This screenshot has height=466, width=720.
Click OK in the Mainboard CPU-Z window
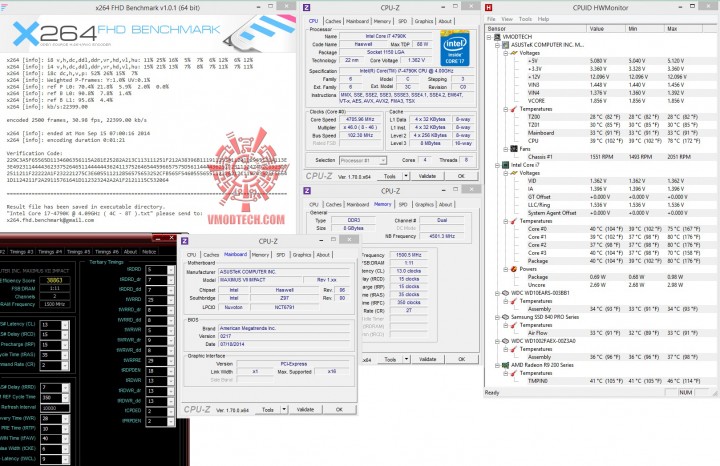(339, 409)
